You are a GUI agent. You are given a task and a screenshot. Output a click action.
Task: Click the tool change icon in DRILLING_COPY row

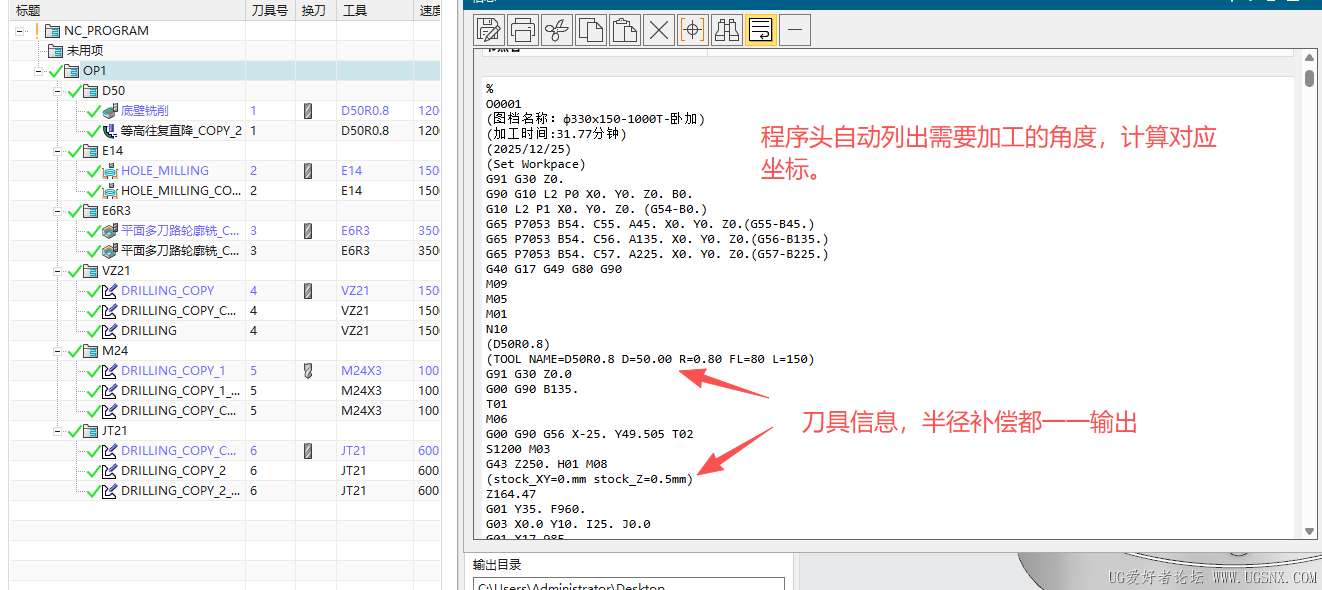(308, 290)
